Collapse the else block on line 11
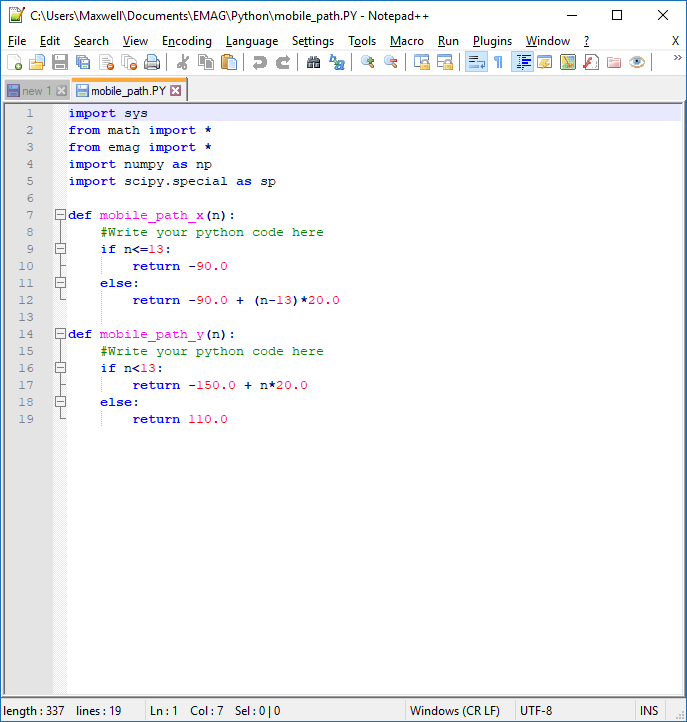687x722 pixels. (x=60, y=283)
